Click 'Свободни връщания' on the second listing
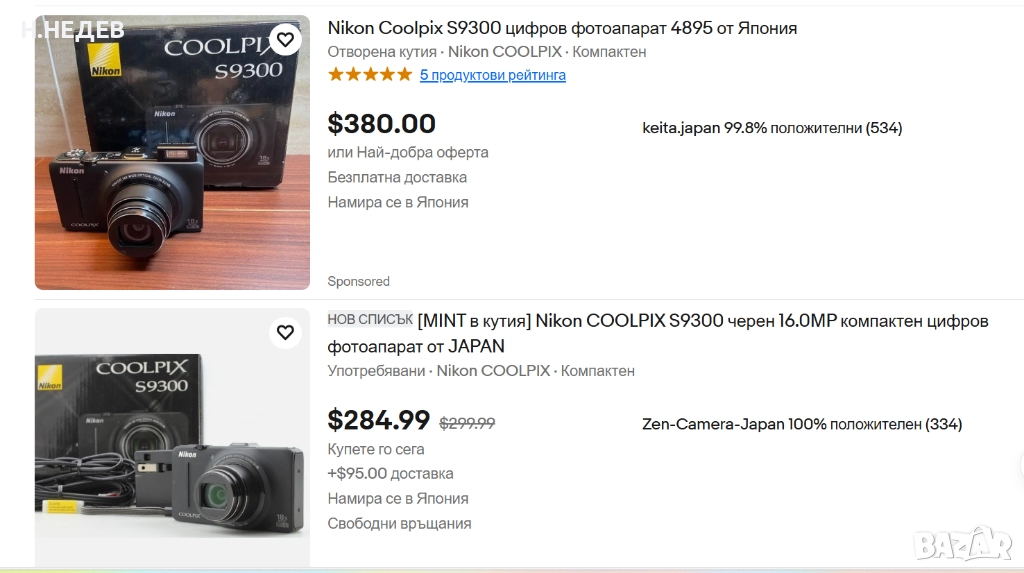1024x573 pixels. click(399, 523)
